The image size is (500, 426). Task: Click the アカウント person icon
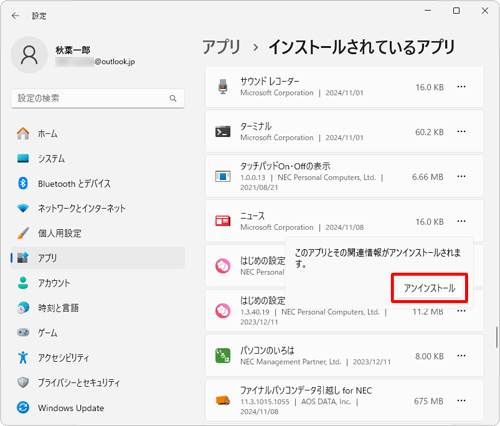tap(23, 283)
